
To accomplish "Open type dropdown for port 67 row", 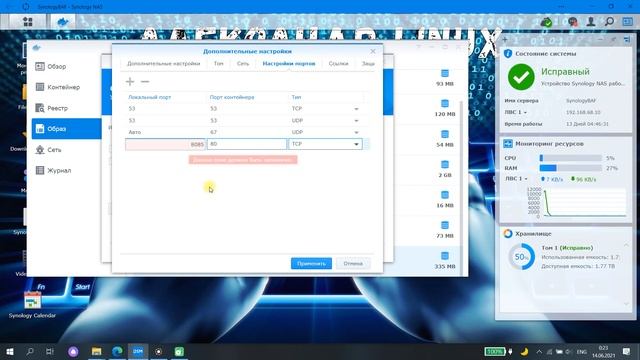I will click(356, 133).
